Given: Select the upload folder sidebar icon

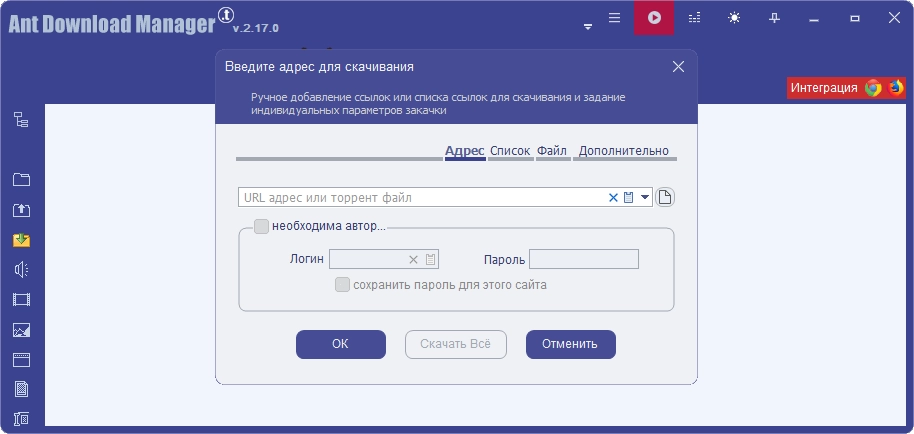Looking at the screenshot, I should 22,210.
